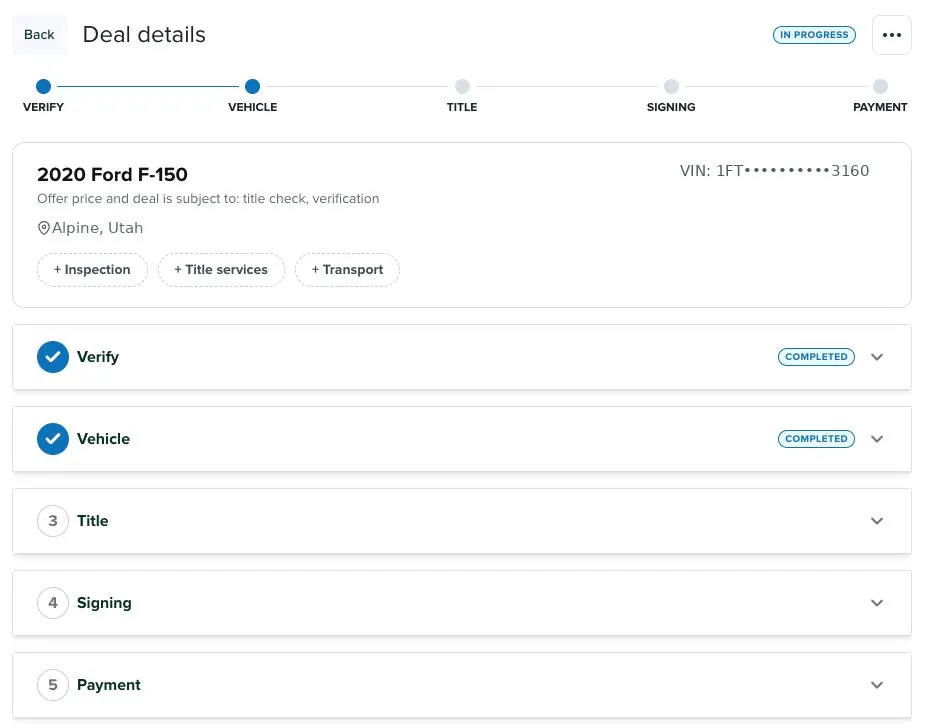Click the Deal details page heading
This screenshot has height=728, width=926.
point(144,35)
